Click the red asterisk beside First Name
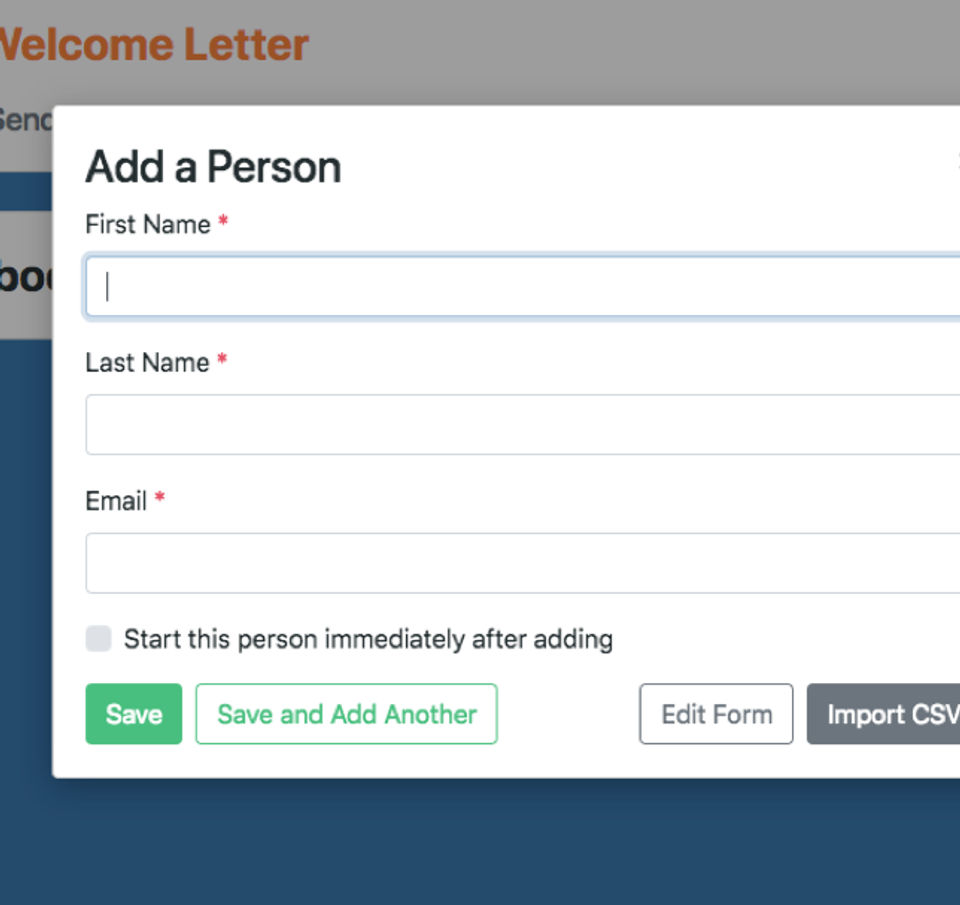Viewport: 960px width, 905px height. [223, 222]
